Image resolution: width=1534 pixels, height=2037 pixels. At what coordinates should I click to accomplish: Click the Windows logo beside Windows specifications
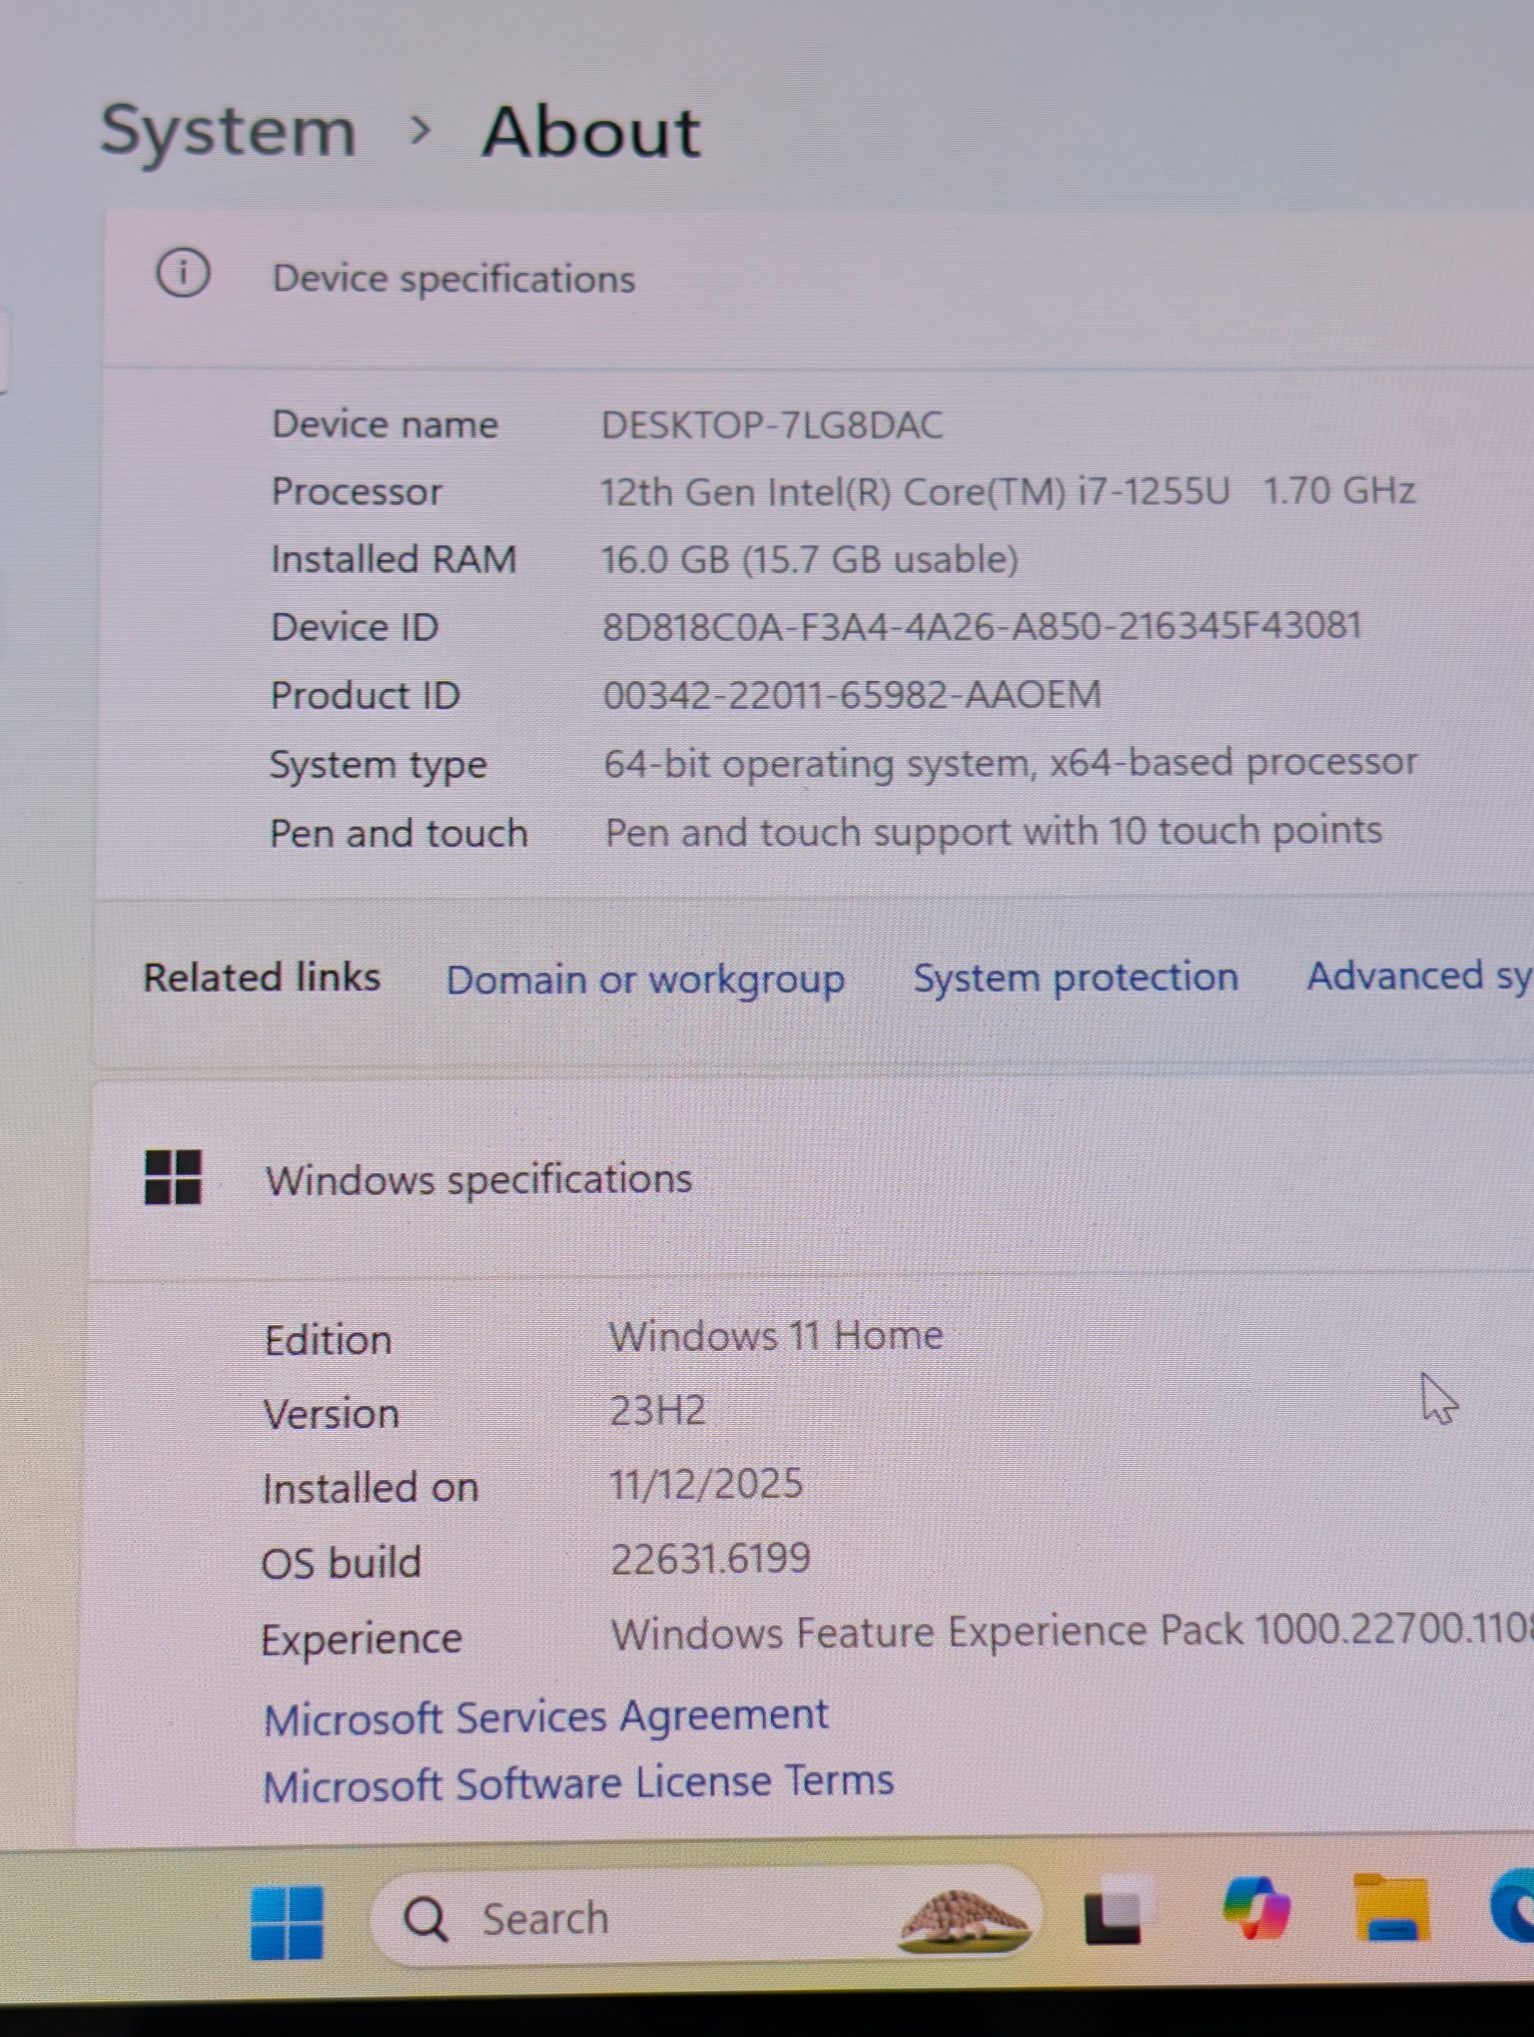[173, 1178]
